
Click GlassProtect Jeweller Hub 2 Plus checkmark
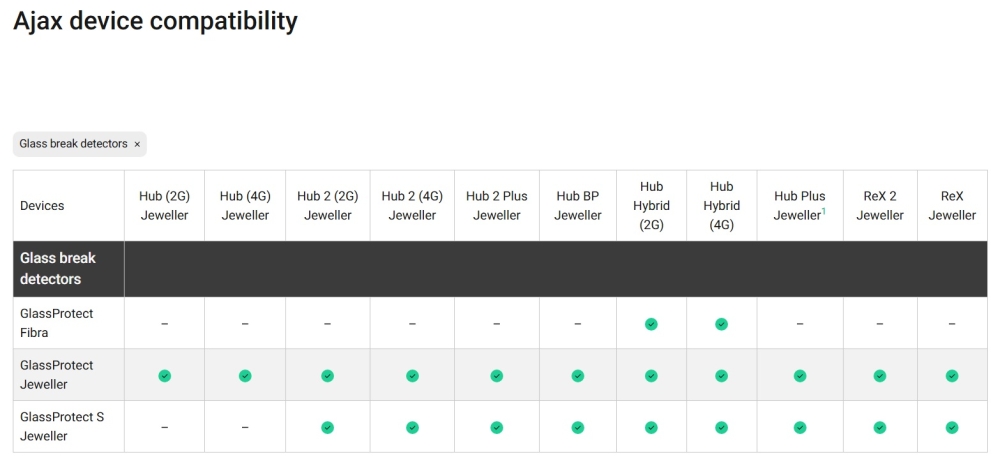tap(497, 376)
